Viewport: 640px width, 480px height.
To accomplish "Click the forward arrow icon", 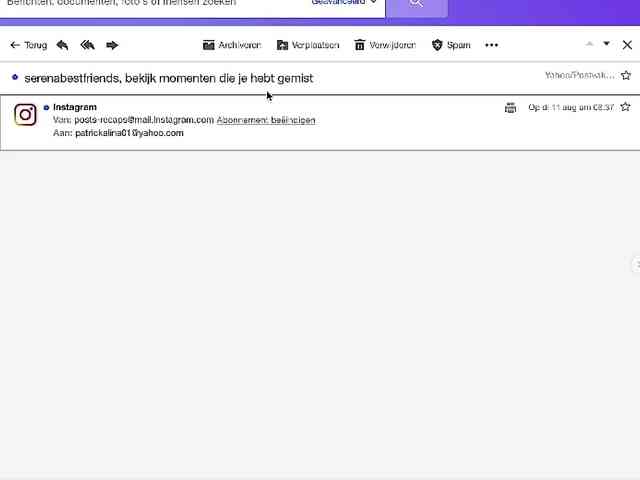I will 112,45.
